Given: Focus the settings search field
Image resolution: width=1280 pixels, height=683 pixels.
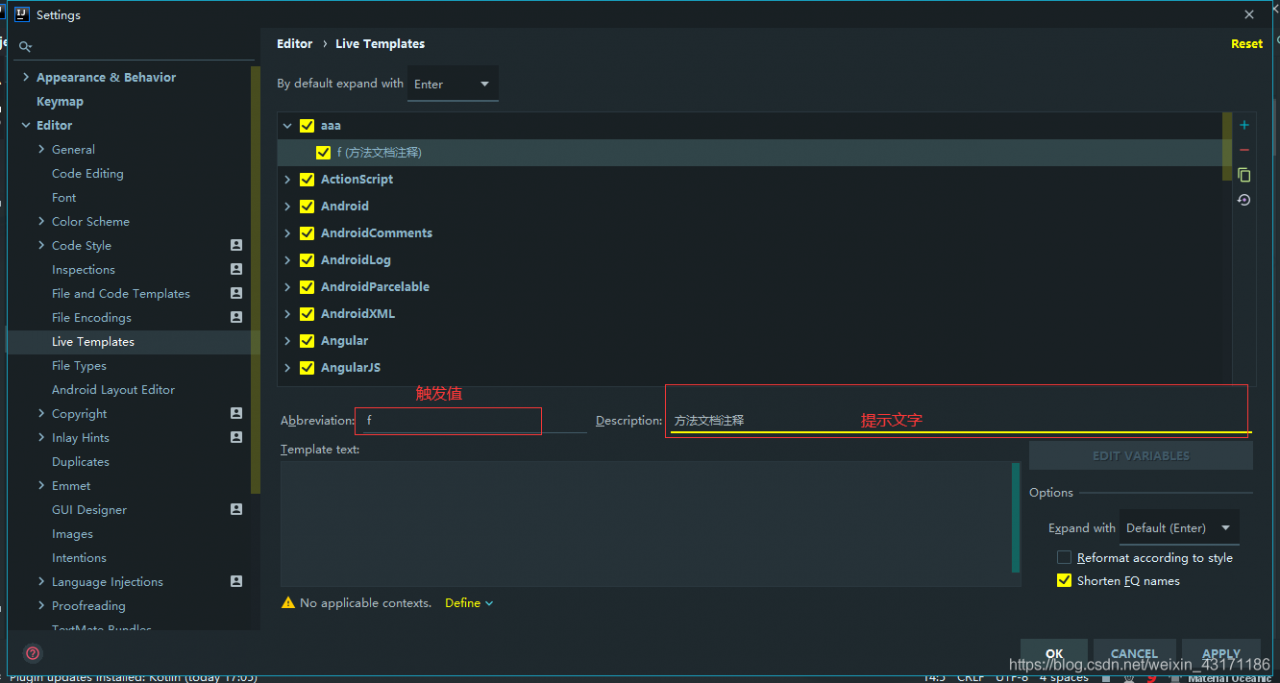Looking at the screenshot, I should [x=135, y=46].
